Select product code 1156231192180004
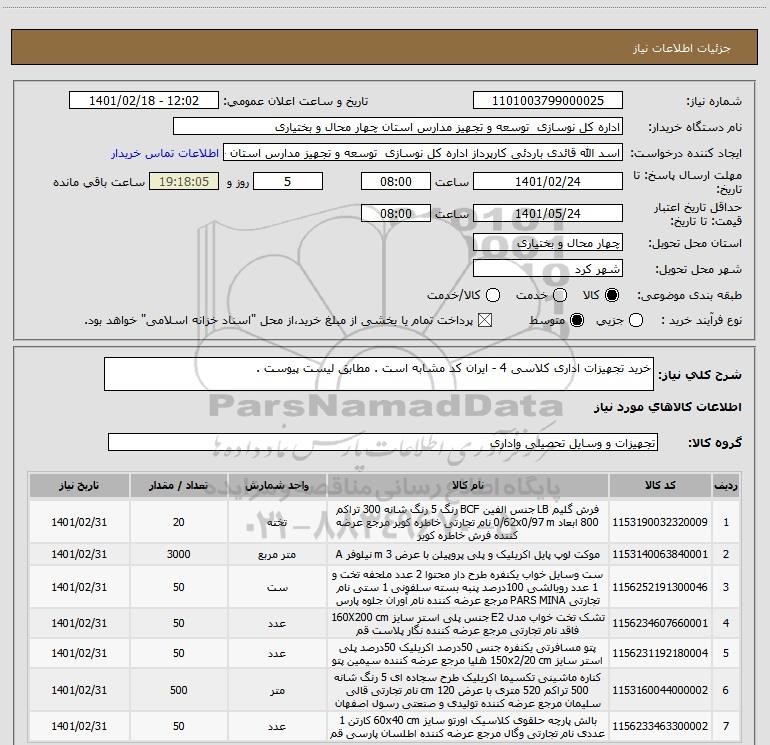Viewport: 770px width, 745px height. pyautogui.click(x=660, y=653)
